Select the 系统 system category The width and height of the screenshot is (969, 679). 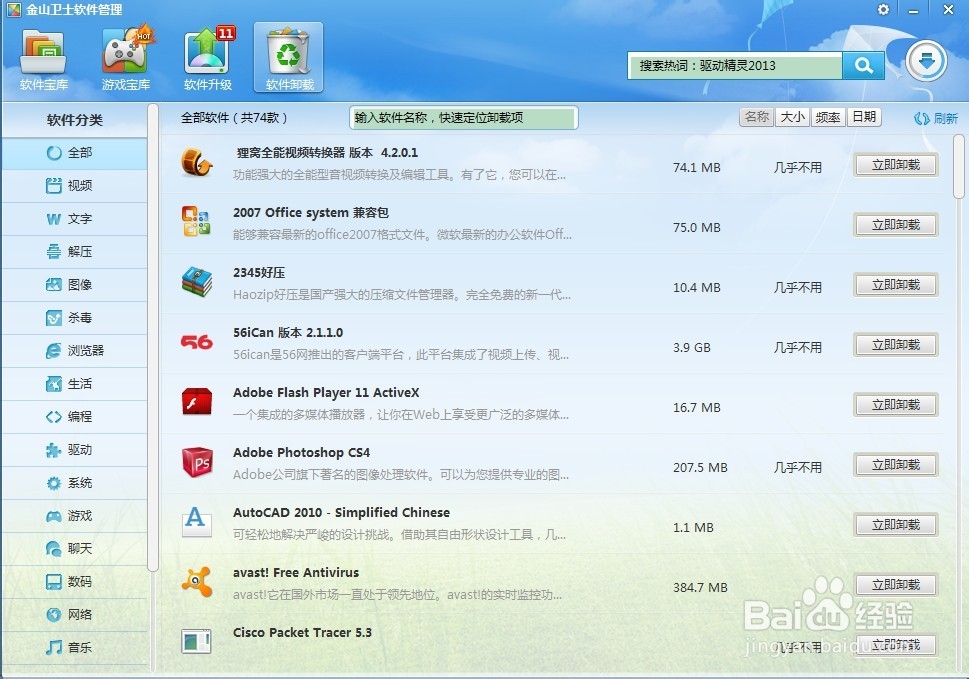pyautogui.click(x=74, y=483)
